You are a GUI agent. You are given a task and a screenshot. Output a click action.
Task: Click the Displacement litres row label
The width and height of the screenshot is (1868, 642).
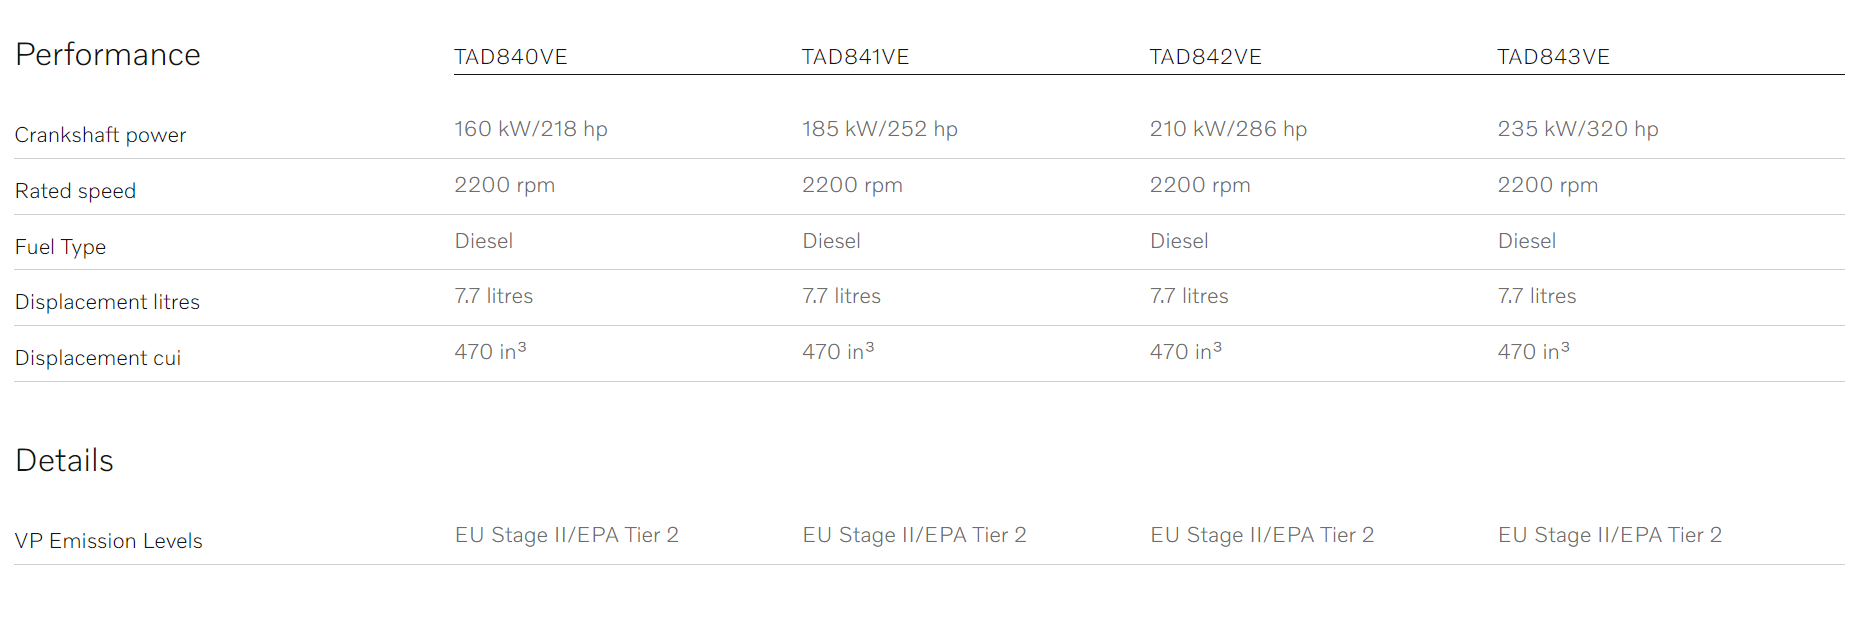coord(107,302)
